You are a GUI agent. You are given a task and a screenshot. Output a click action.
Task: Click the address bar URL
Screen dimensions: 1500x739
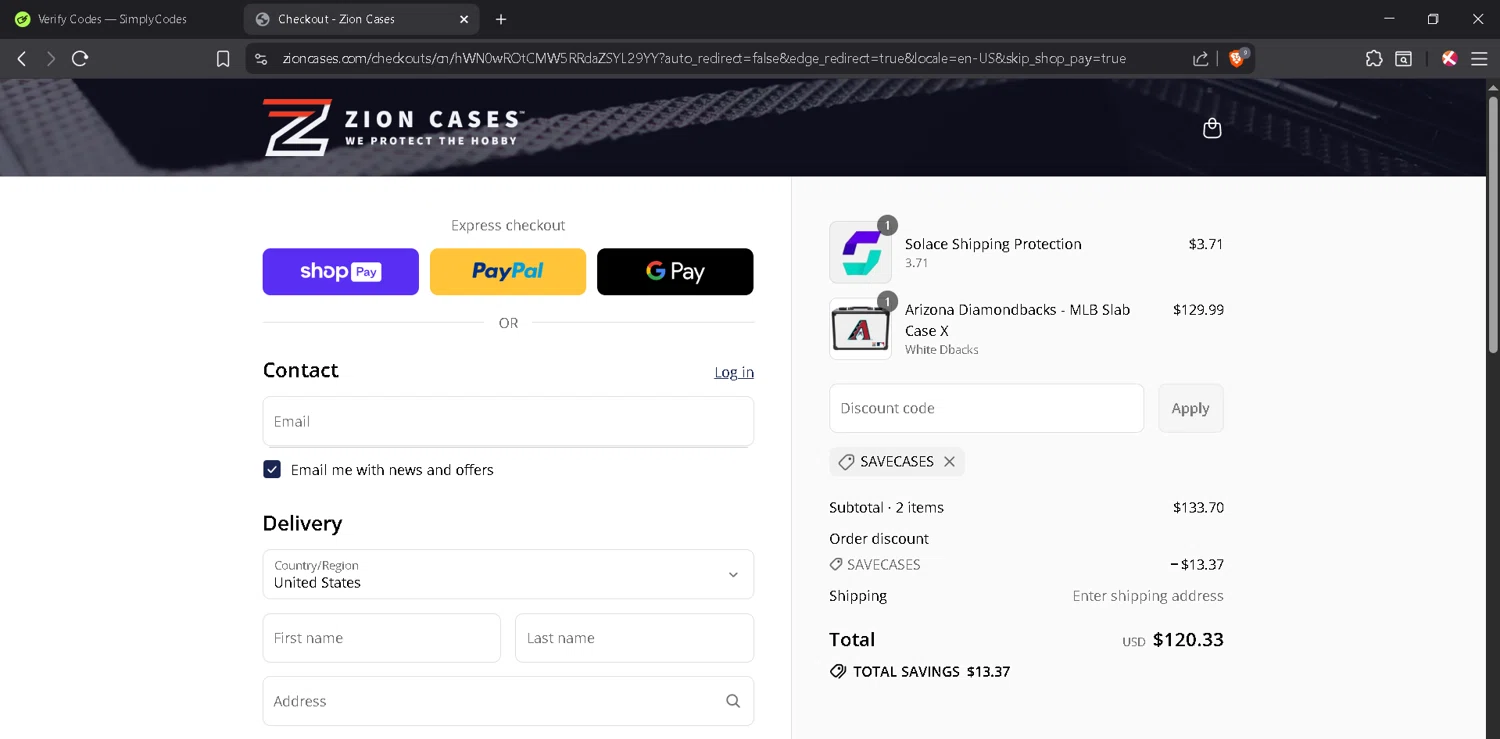(x=704, y=59)
